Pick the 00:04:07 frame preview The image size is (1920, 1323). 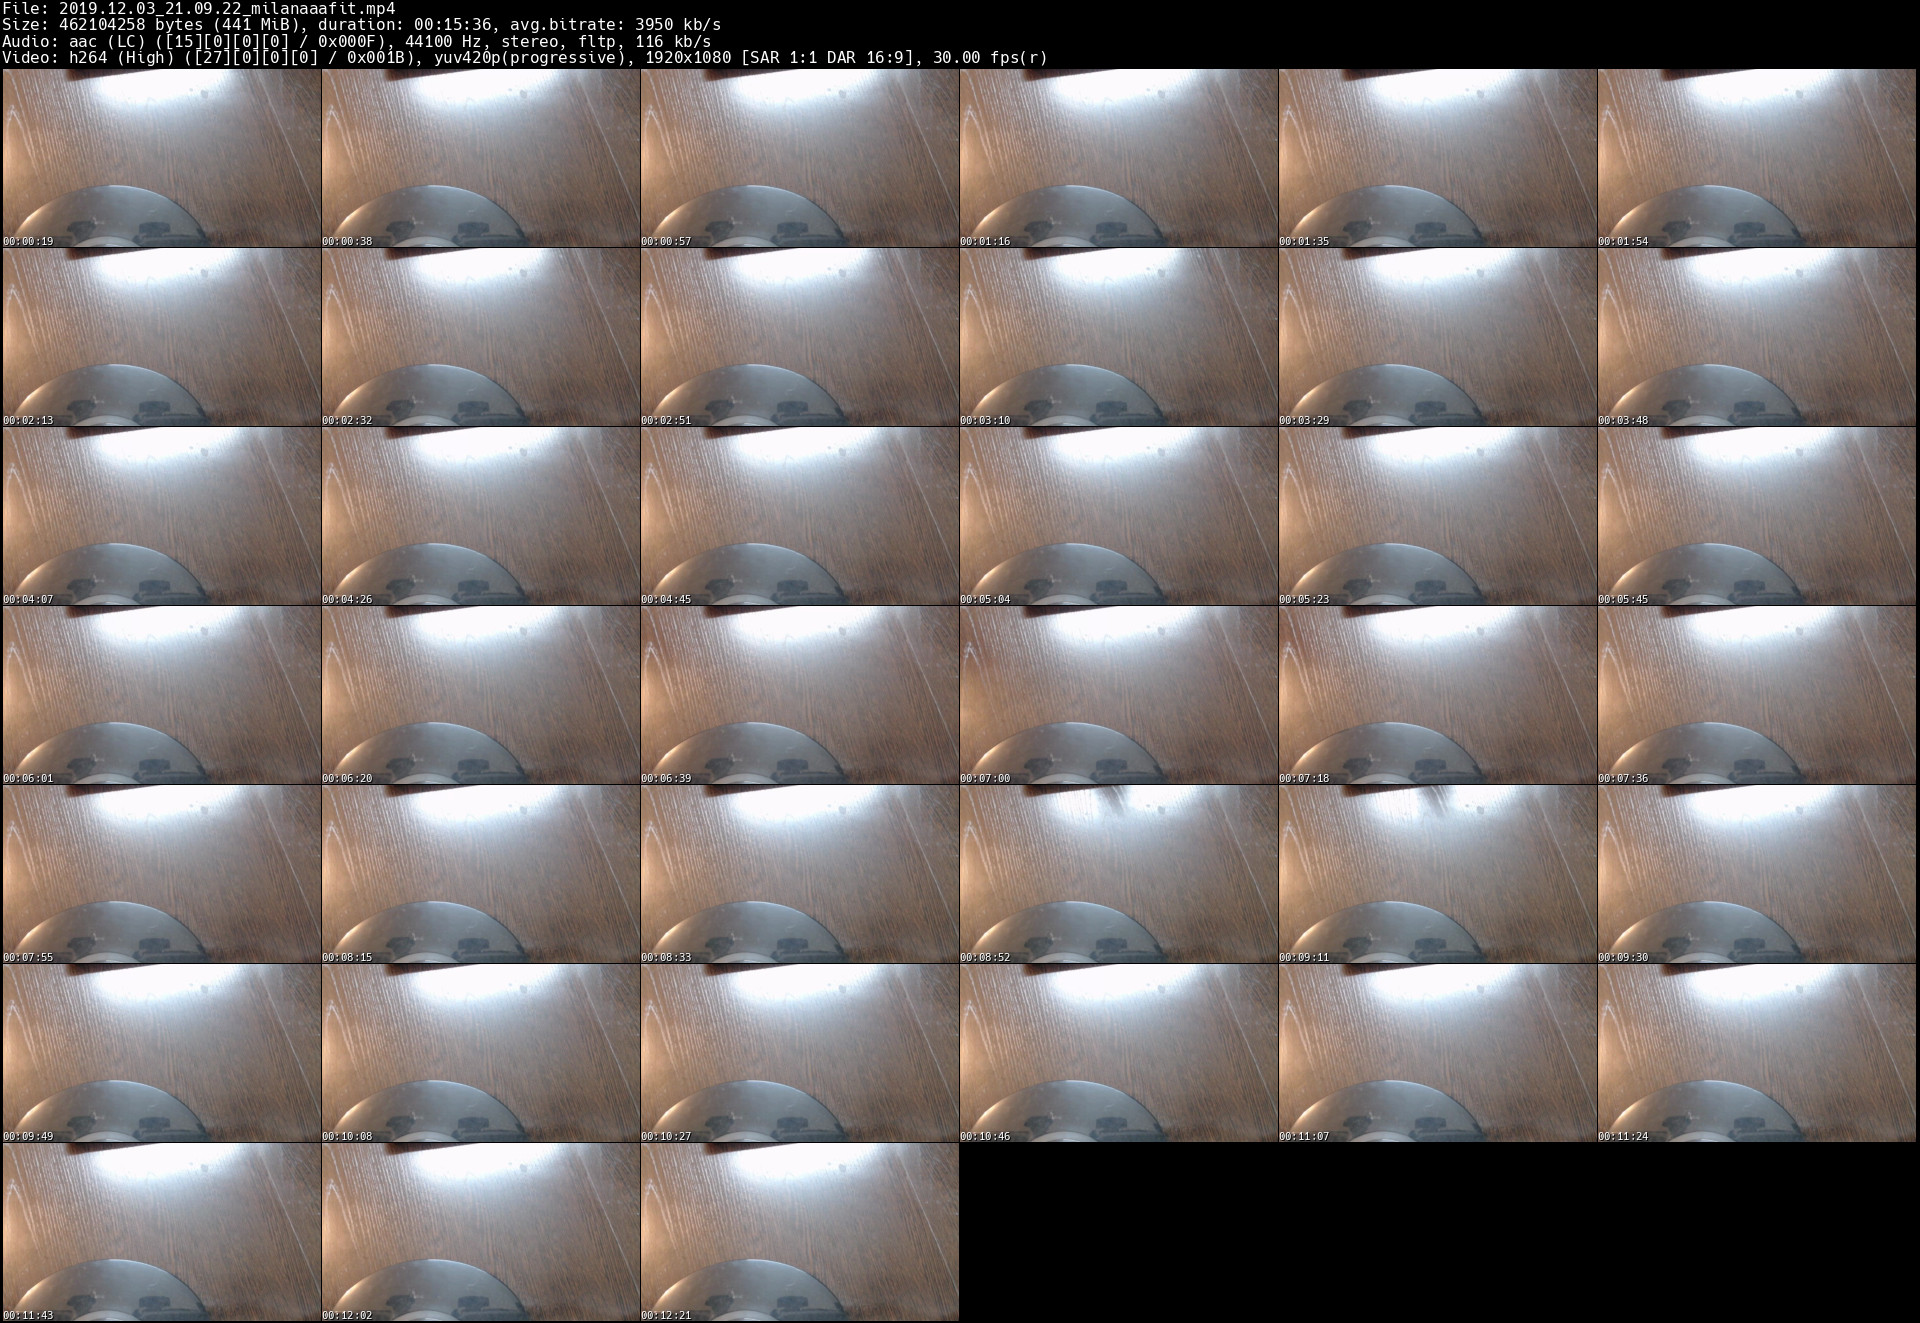(x=161, y=516)
